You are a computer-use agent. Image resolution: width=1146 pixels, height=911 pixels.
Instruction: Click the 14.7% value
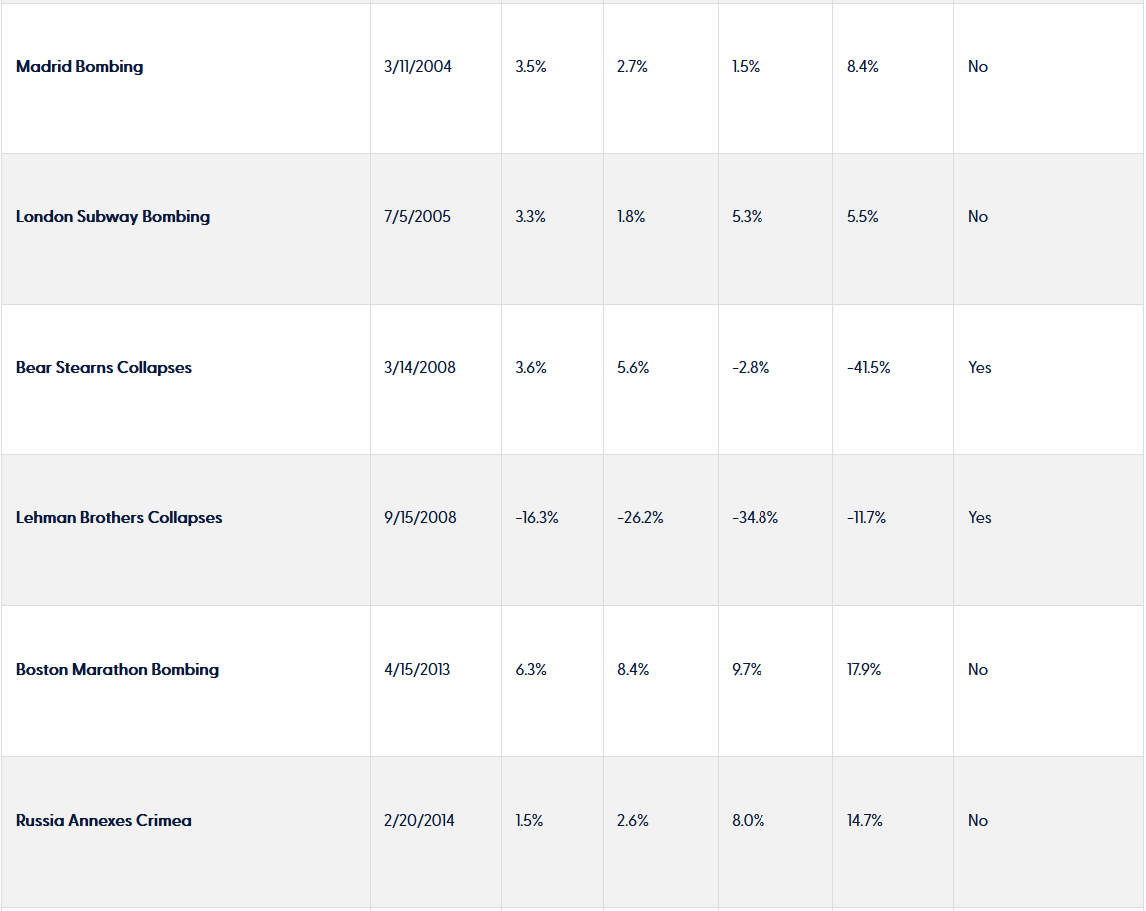point(864,821)
